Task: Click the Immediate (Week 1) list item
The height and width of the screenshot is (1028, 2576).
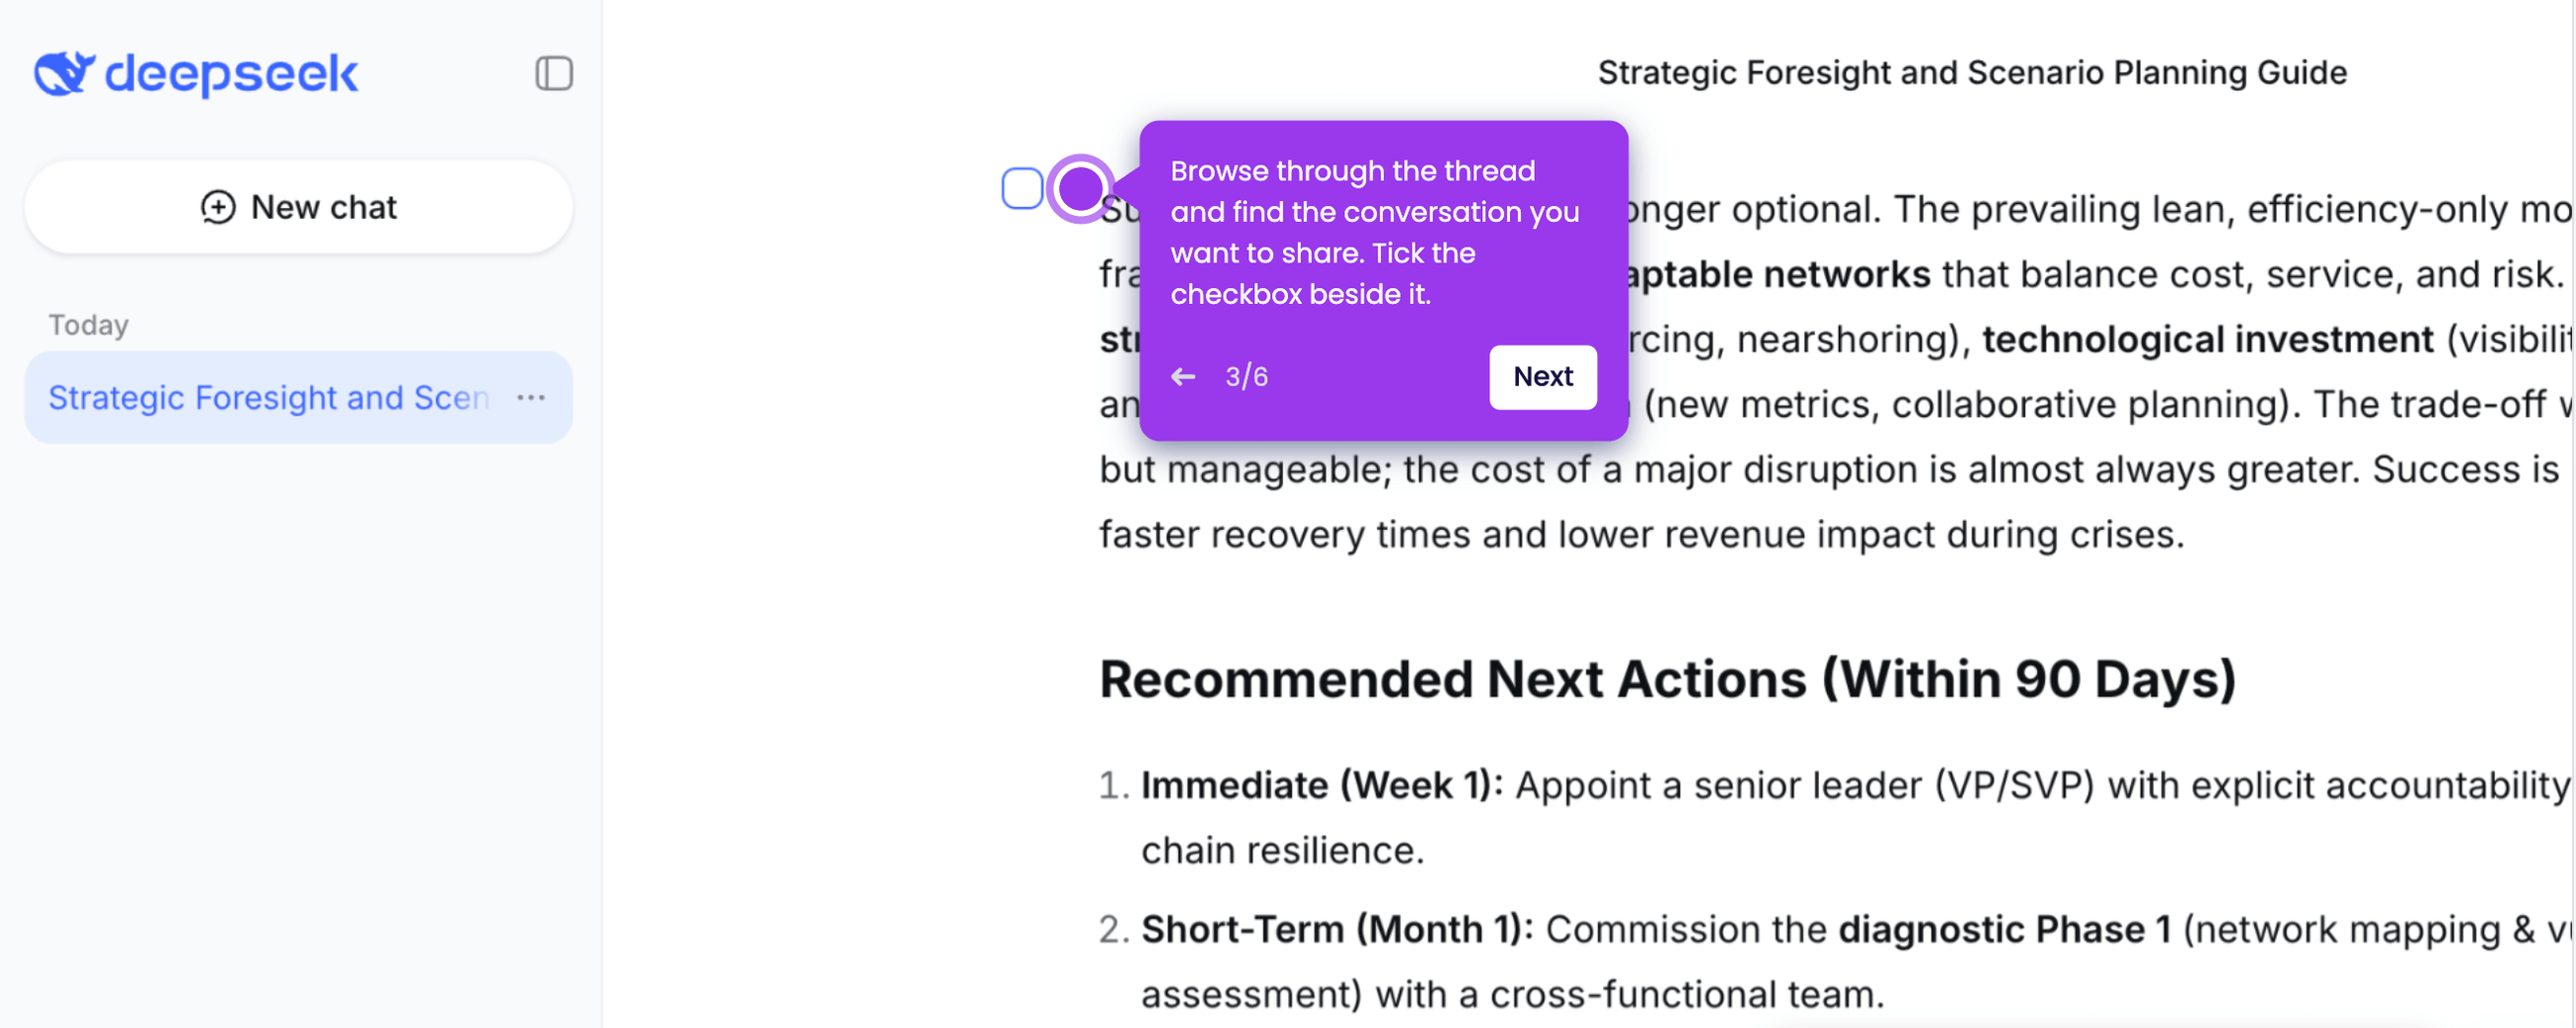Action: click(1835, 818)
